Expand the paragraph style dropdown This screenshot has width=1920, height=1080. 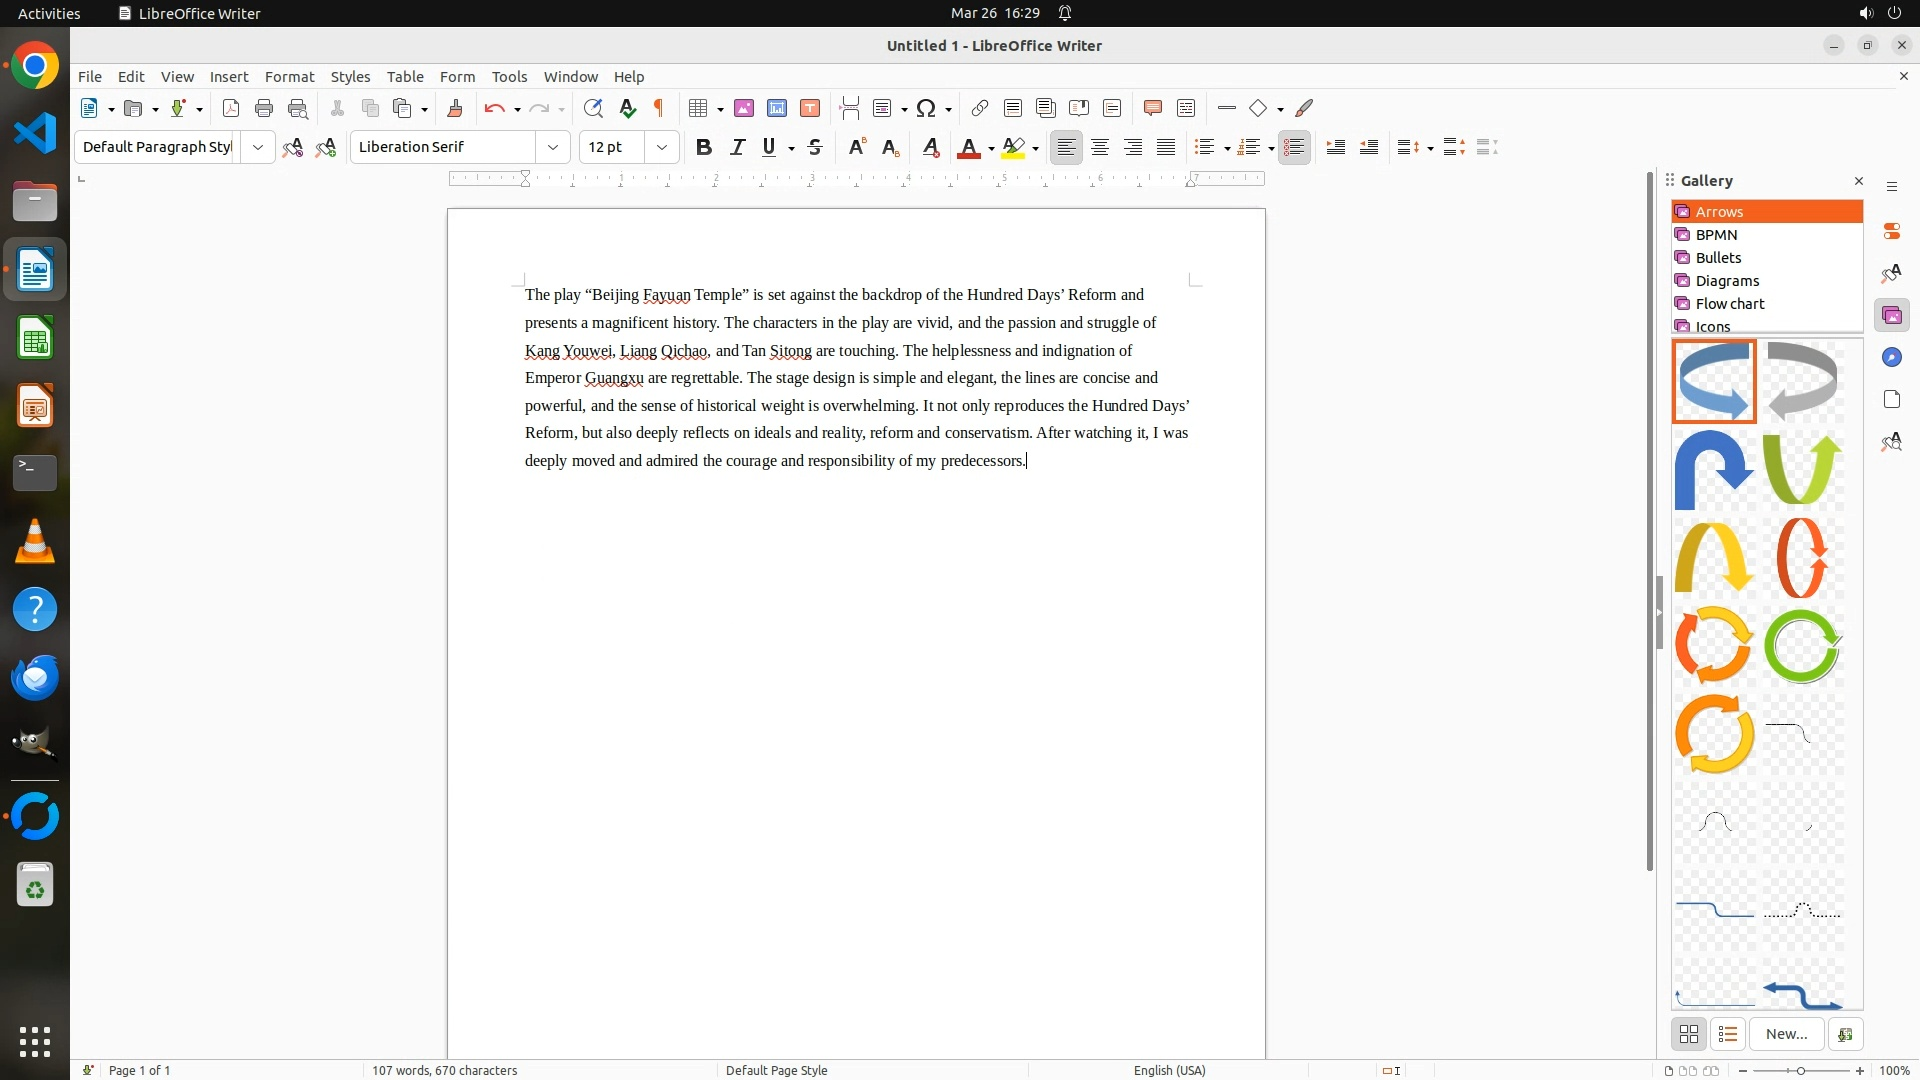[258, 147]
